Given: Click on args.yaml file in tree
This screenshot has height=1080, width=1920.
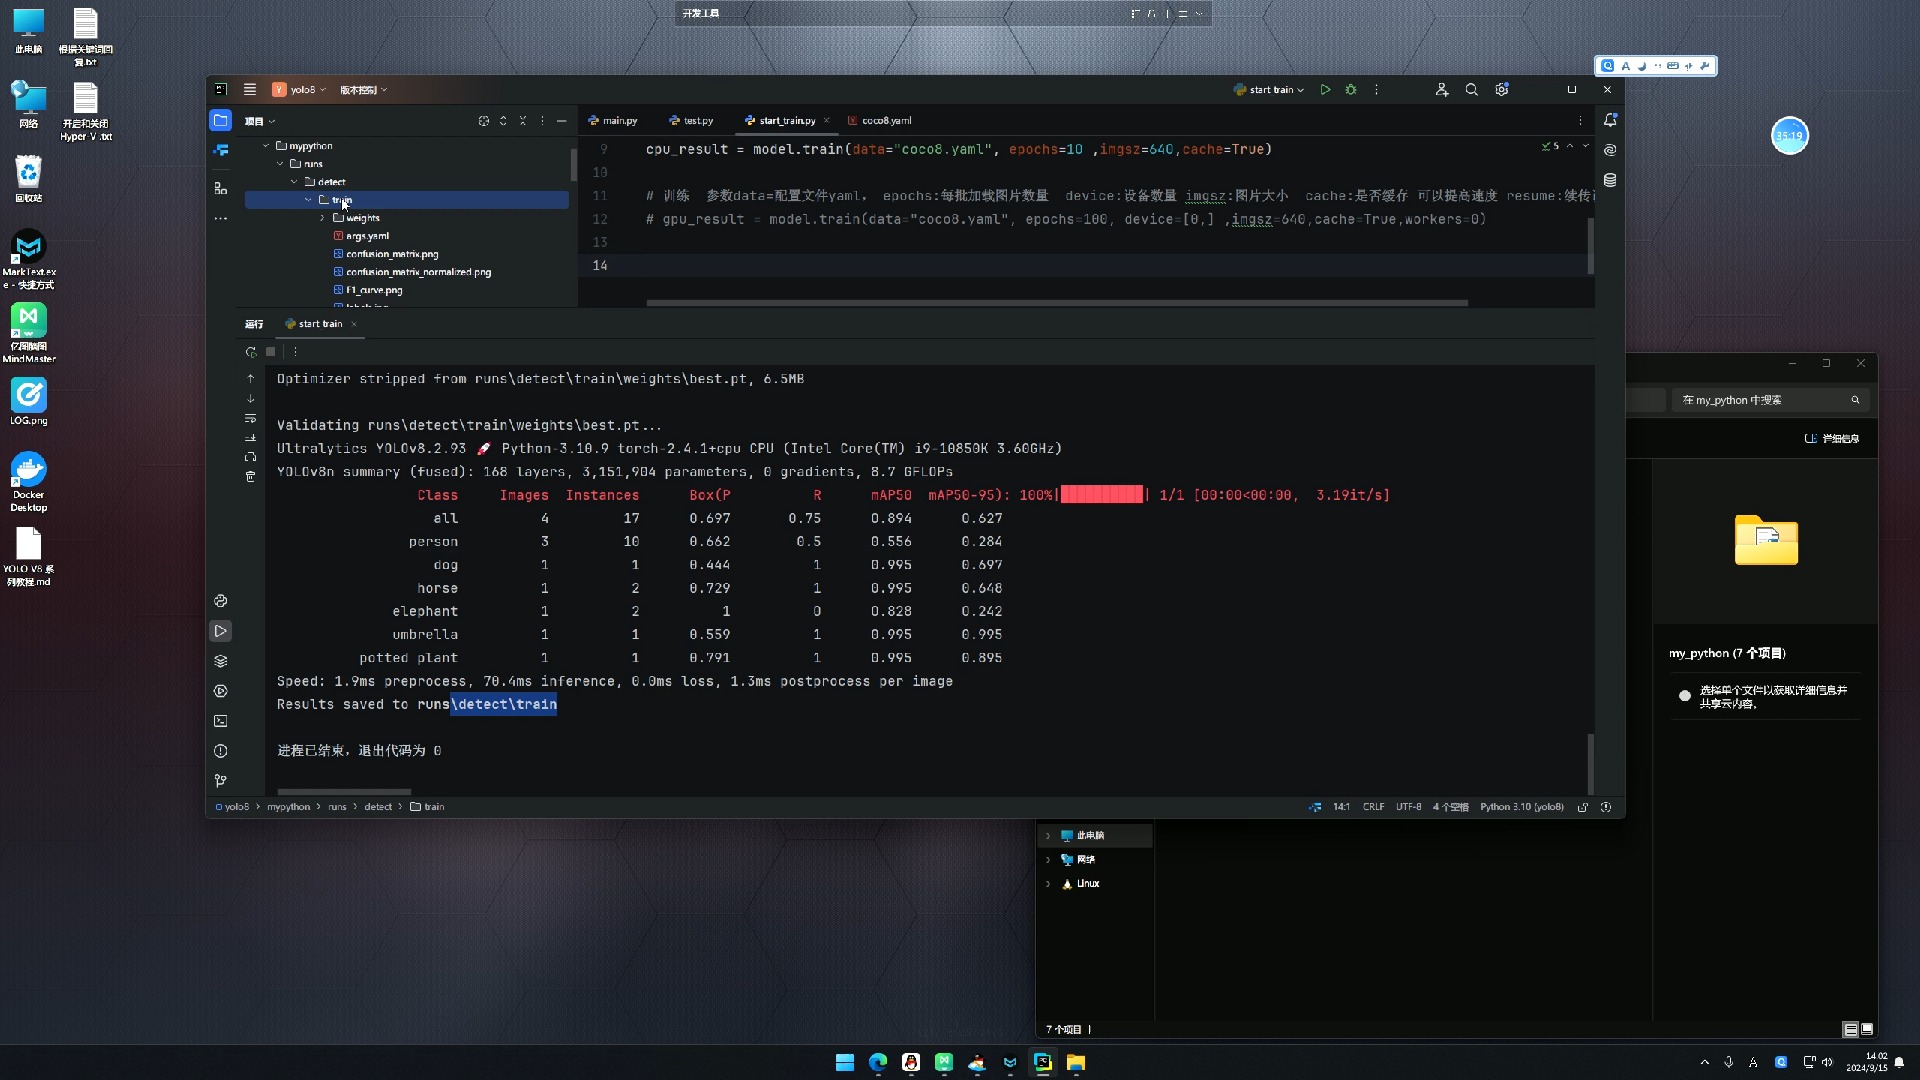Looking at the screenshot, I should (x=367, y=236).
